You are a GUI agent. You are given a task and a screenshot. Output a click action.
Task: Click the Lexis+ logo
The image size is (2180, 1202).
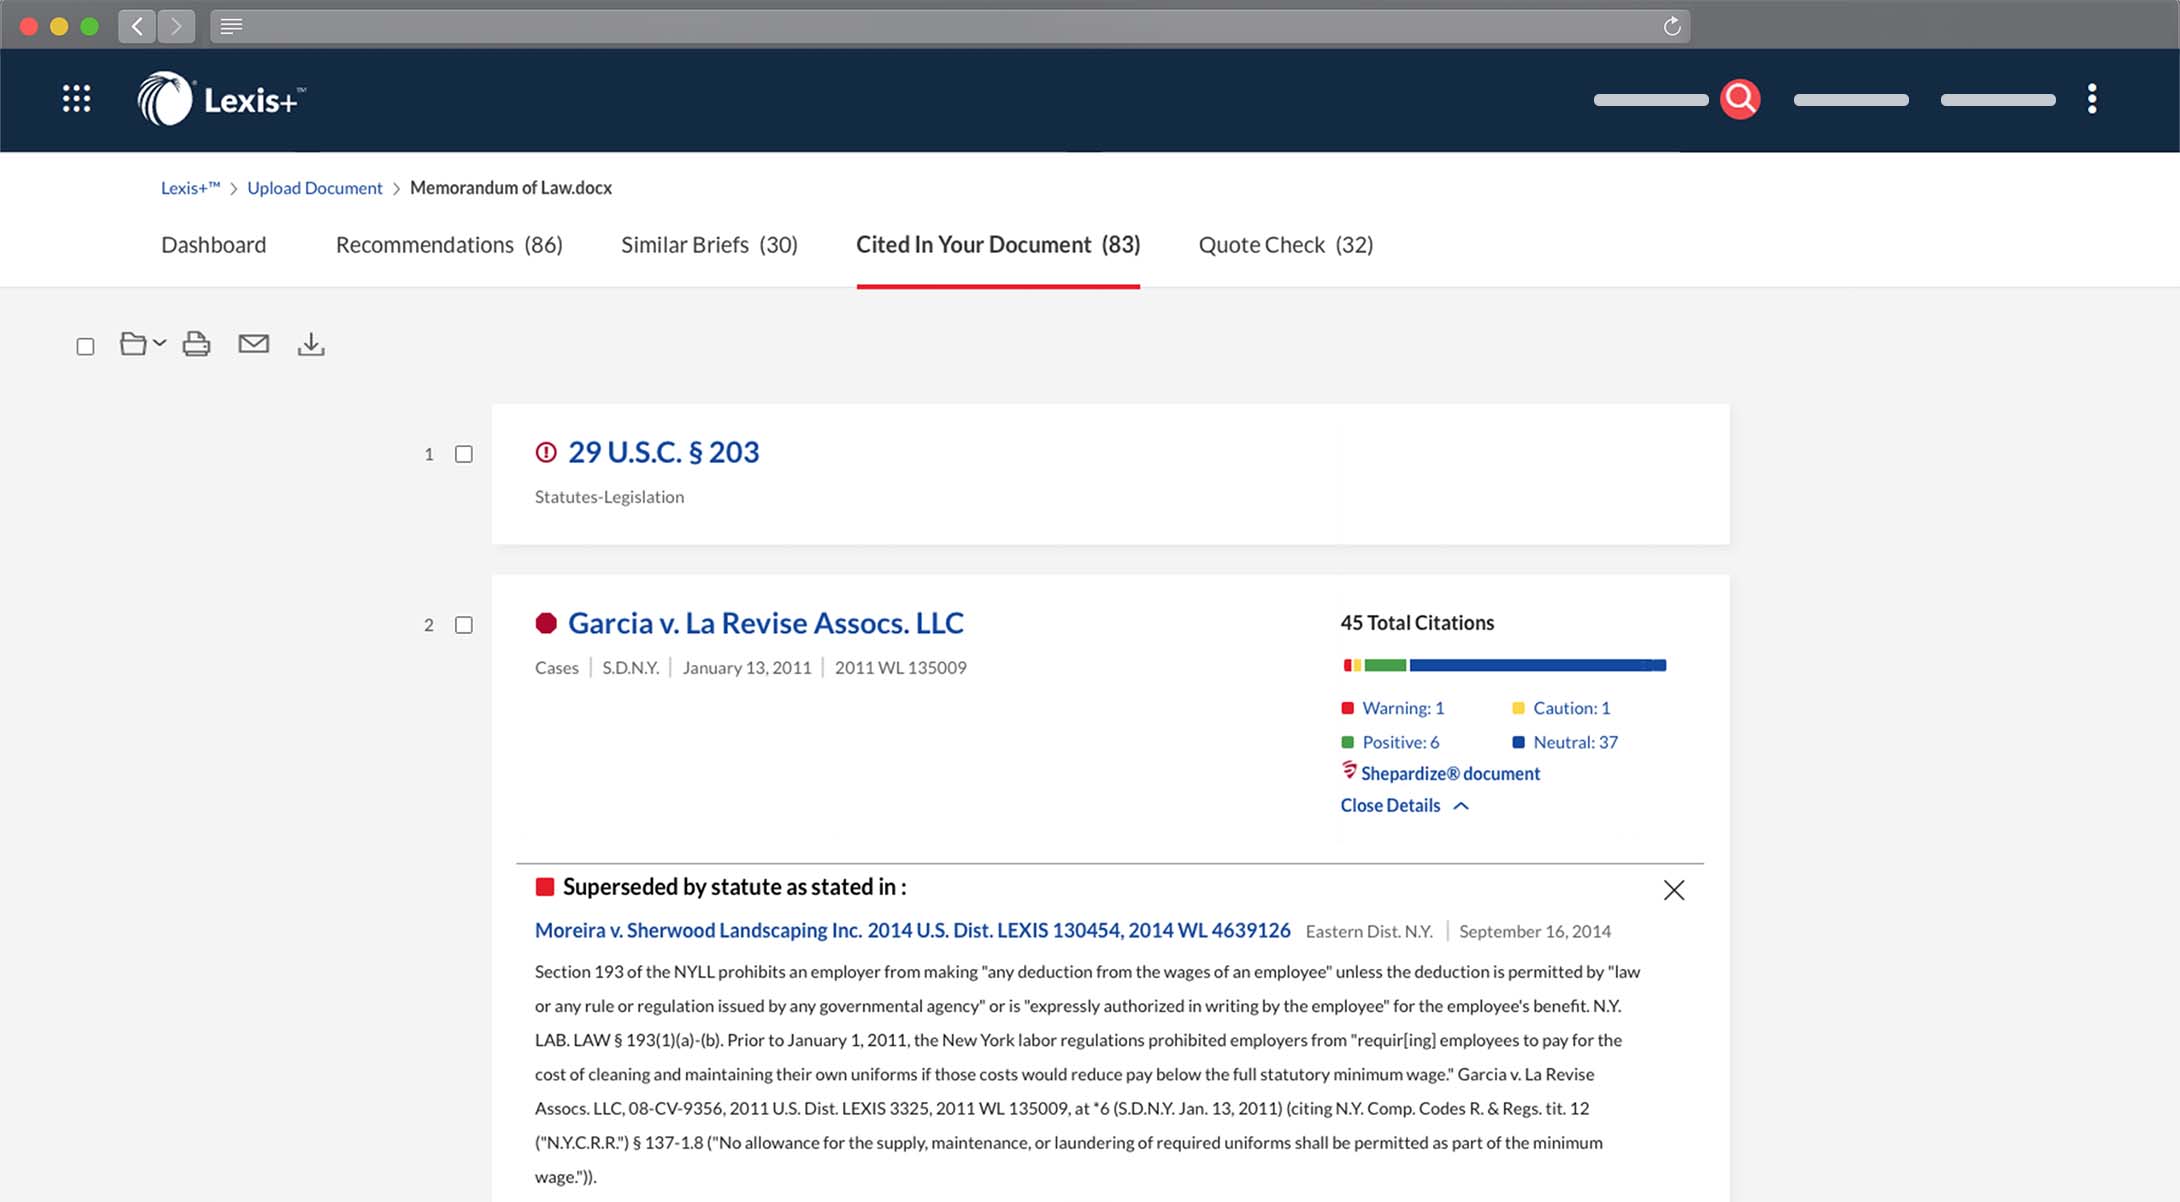pyautogui.click(x=221, y=98)
